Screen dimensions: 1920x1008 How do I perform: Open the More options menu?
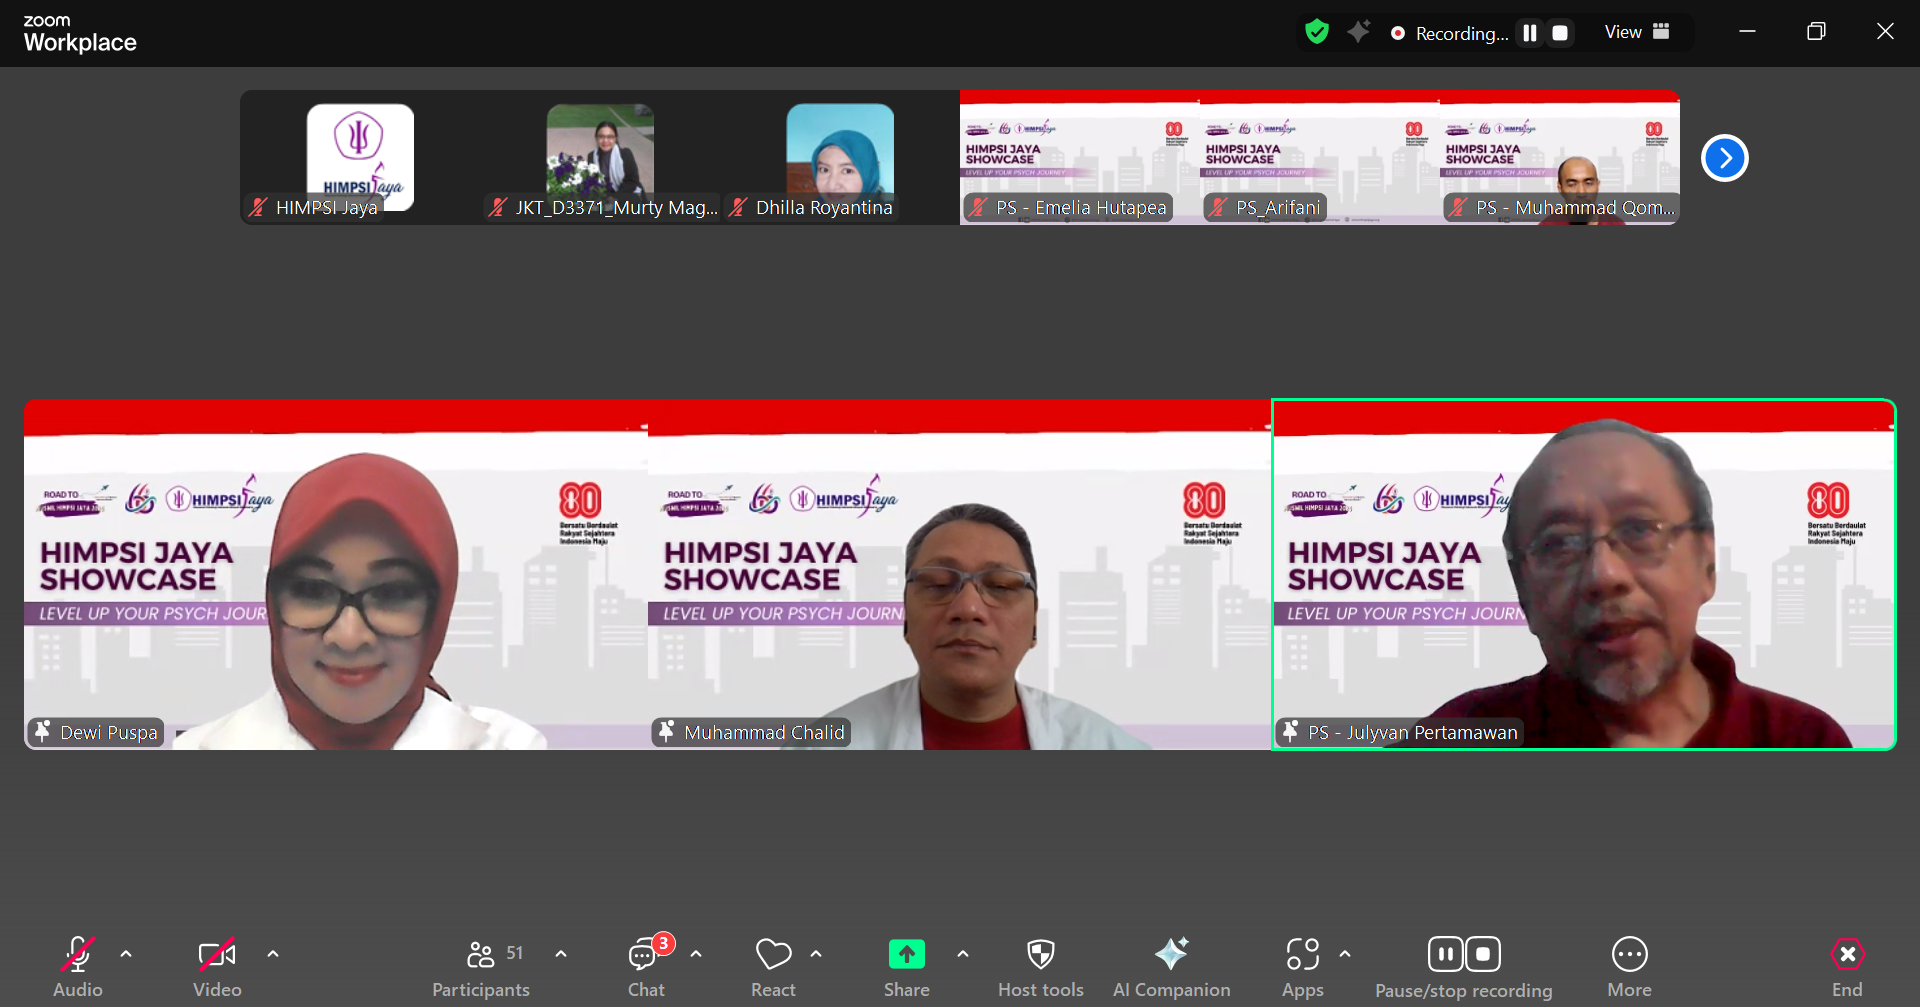click(1629, 966)
